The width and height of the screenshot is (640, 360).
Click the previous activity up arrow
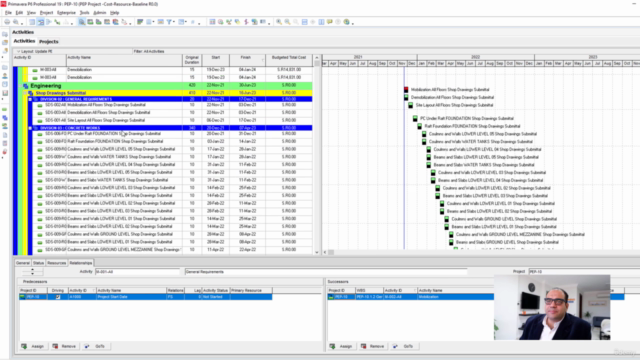32,270
